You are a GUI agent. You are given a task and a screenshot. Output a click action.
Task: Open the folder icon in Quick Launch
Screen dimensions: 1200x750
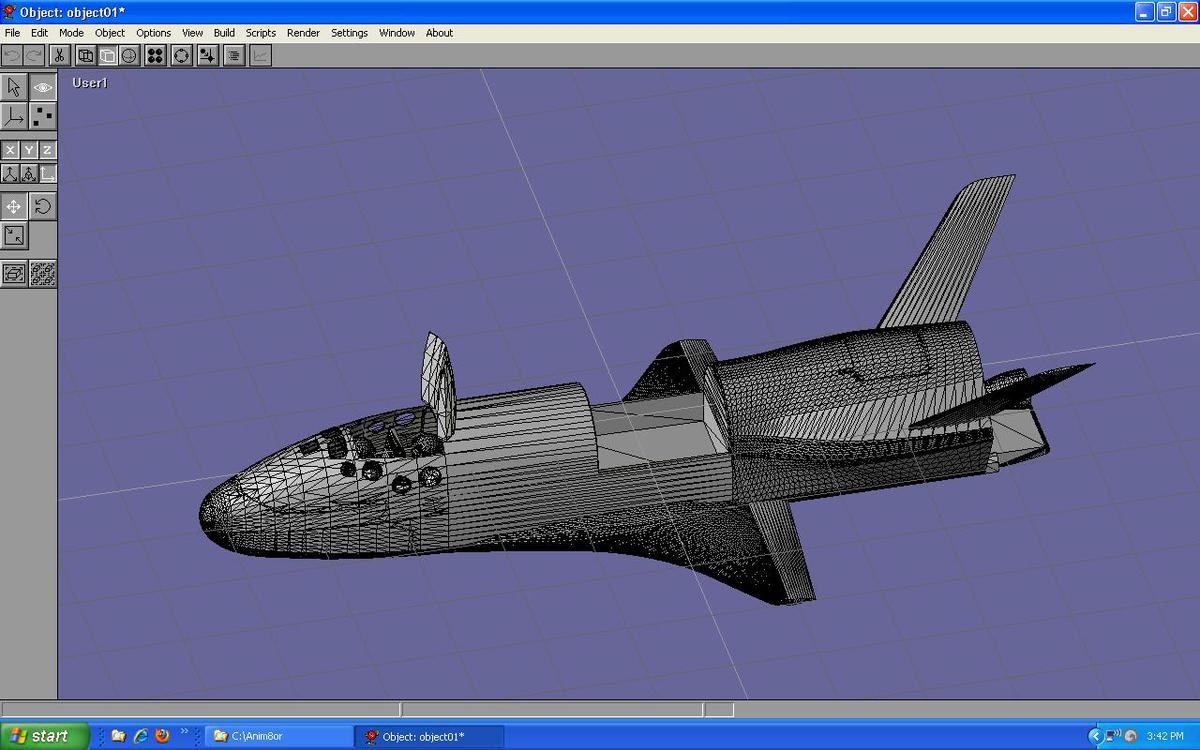click(x=118, y=736)
